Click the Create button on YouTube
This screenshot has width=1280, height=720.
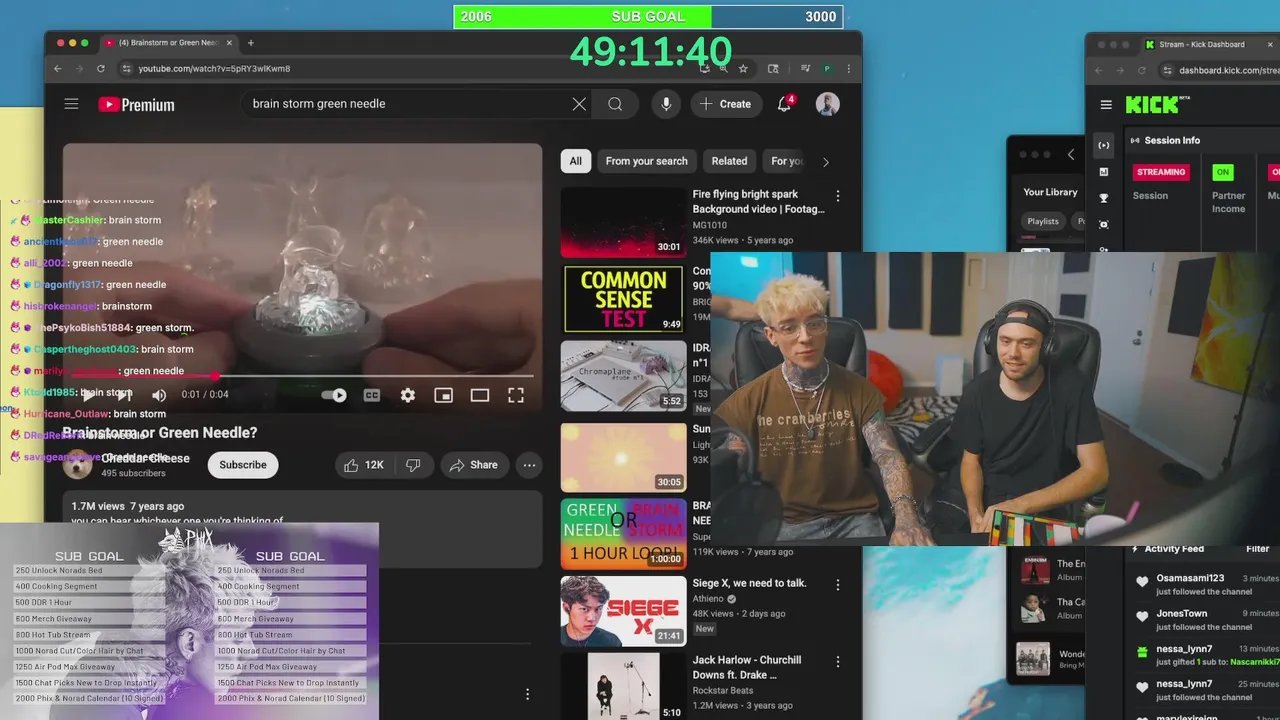point(726,104)
